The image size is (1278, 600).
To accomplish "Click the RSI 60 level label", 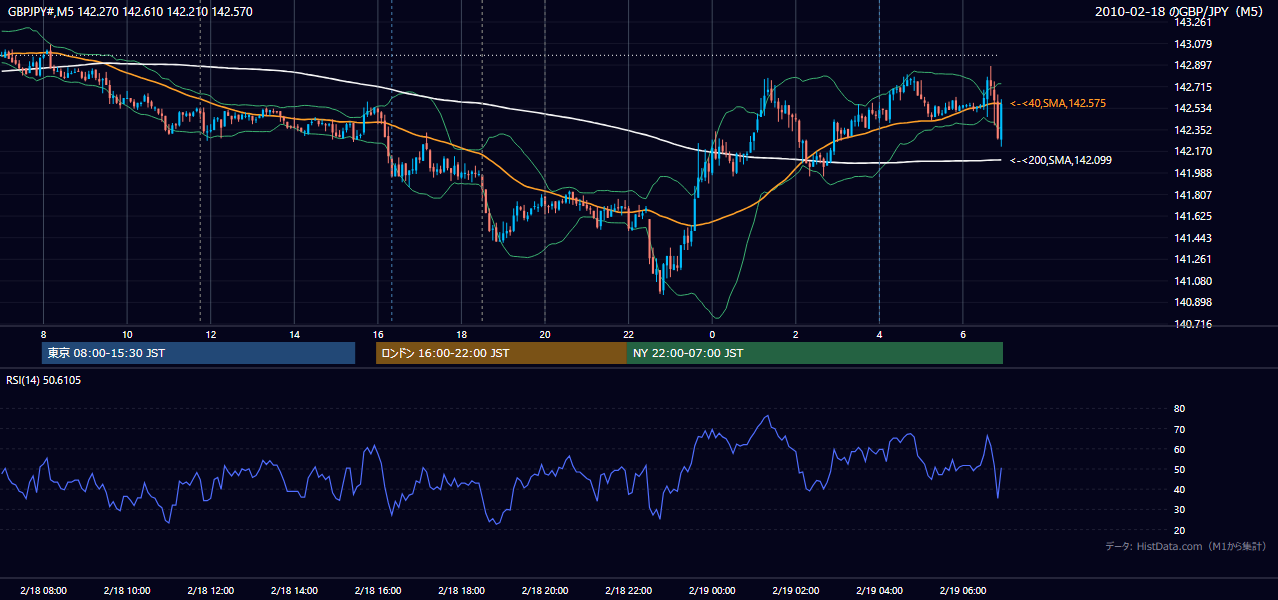I will pyautogui.click(x=1179, y=449).
